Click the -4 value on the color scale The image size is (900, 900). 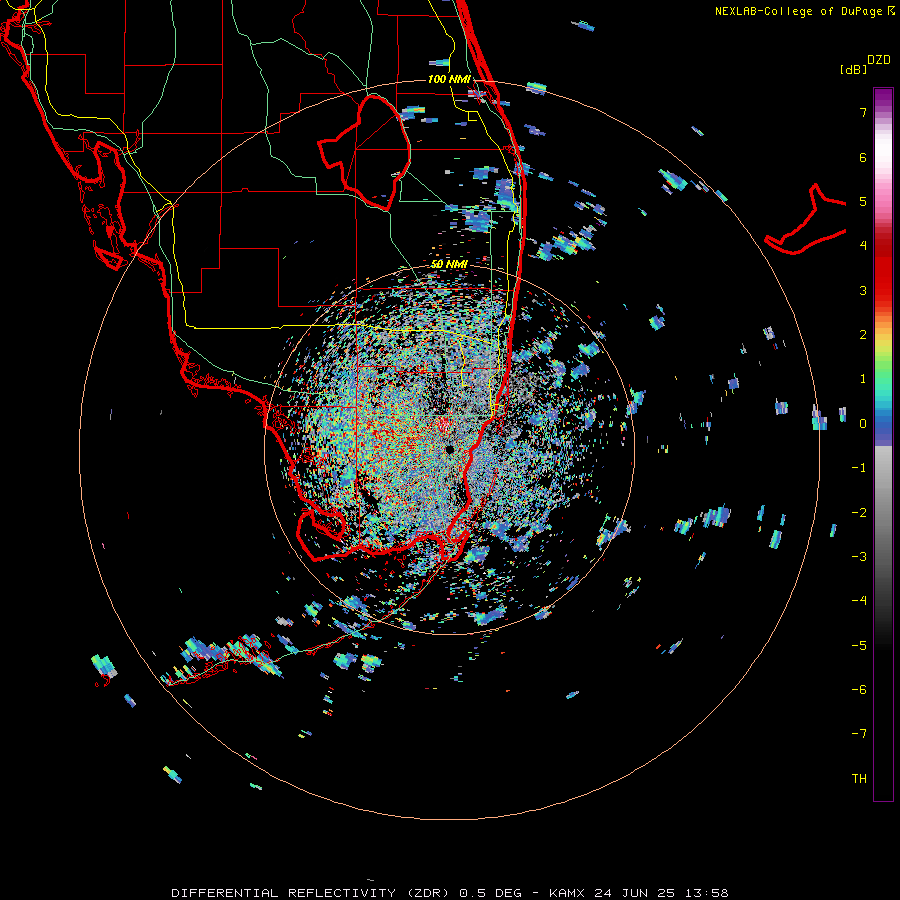click(x=859, y=601)
